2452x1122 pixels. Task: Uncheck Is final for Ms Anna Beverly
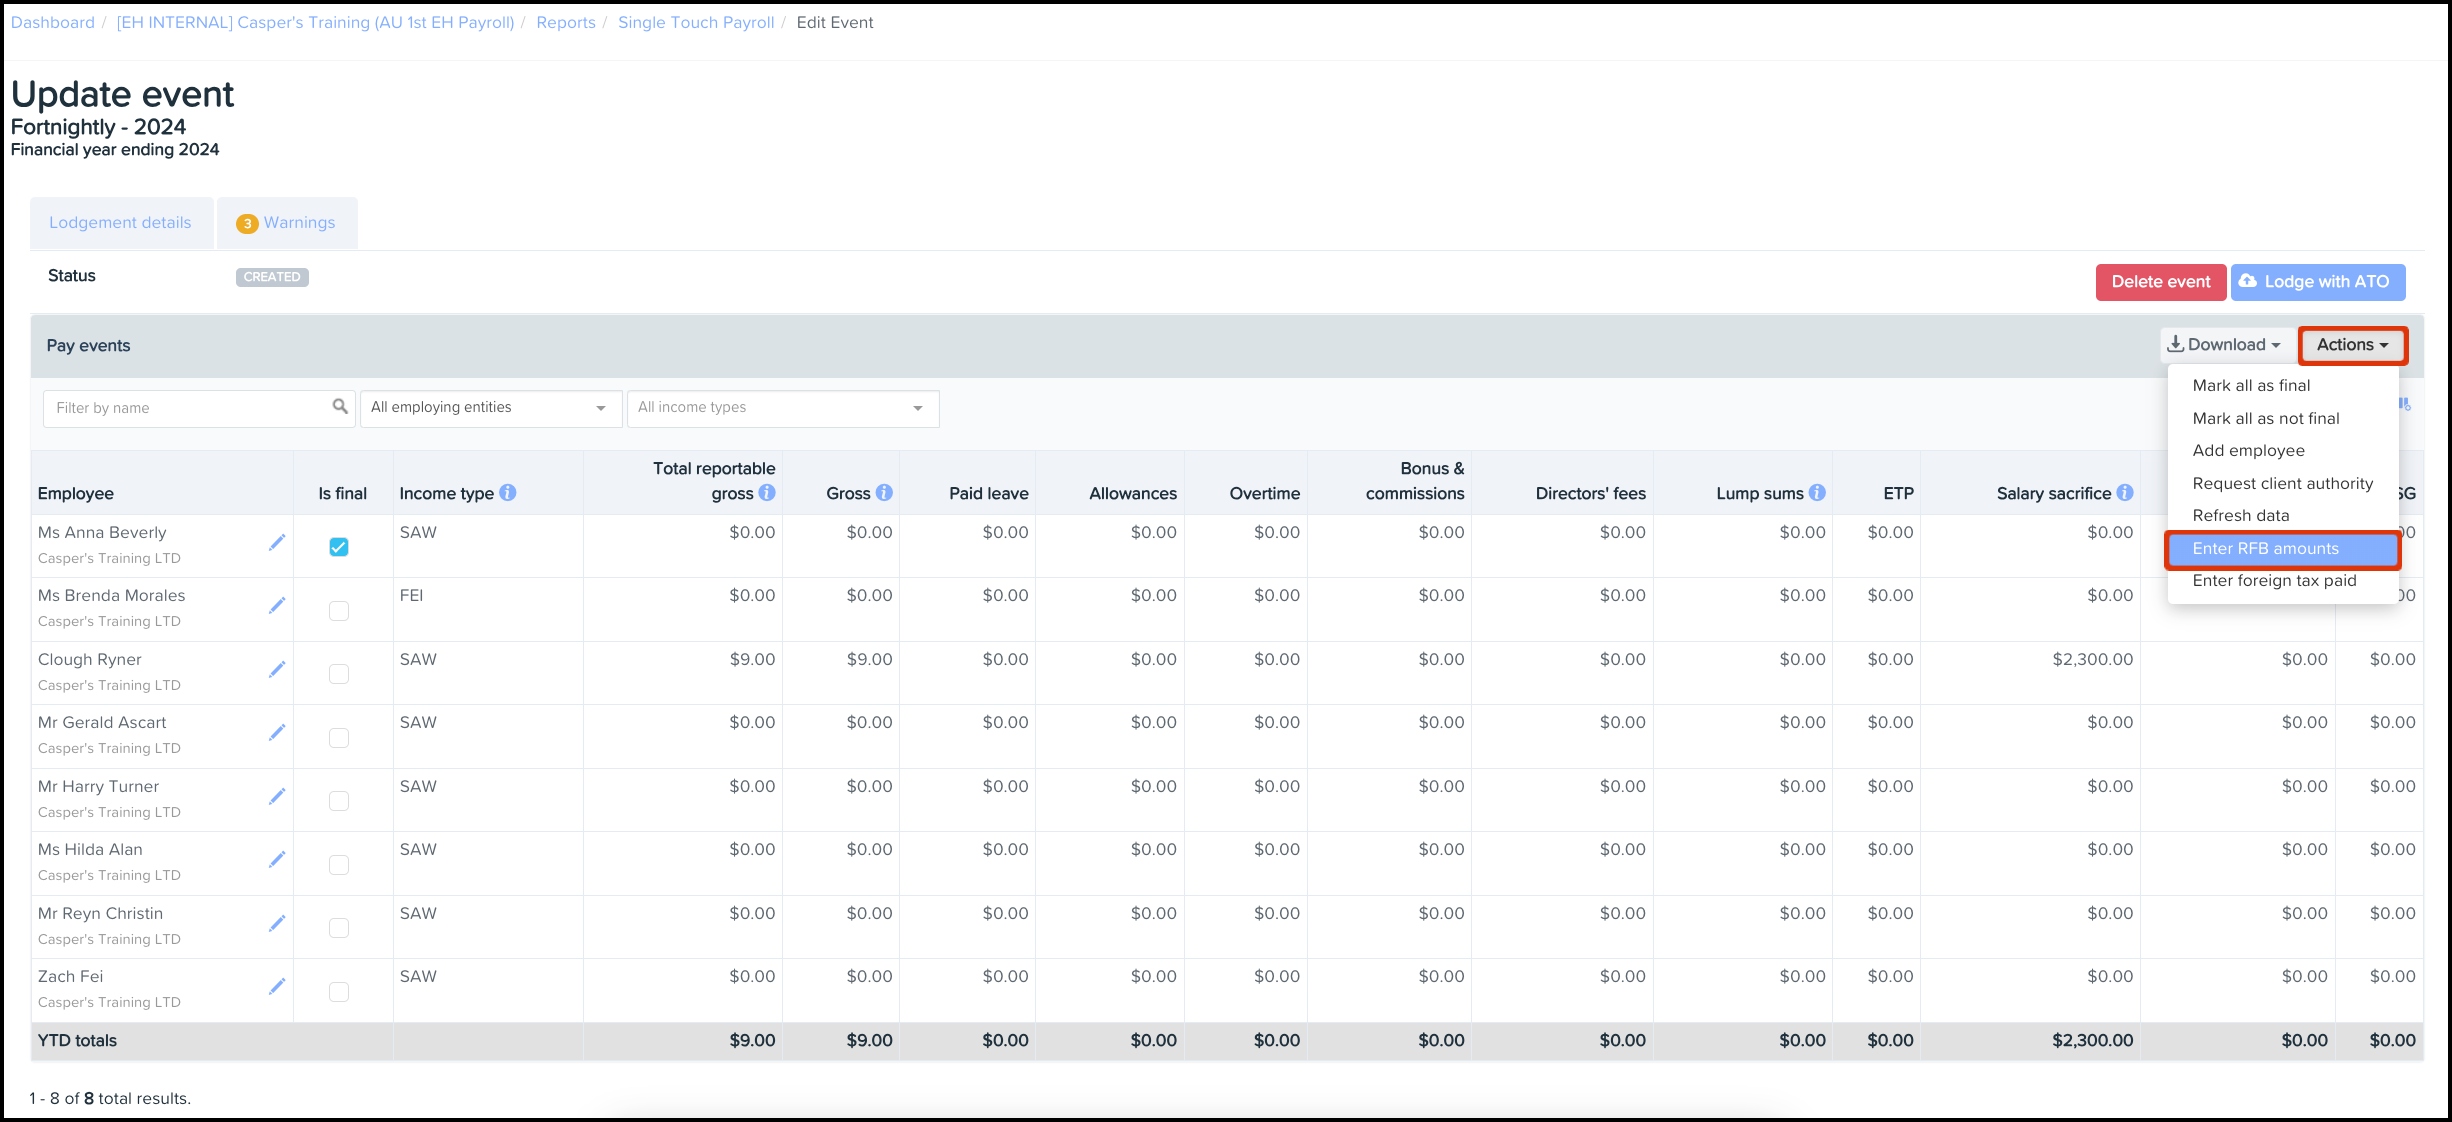(339, 547)
